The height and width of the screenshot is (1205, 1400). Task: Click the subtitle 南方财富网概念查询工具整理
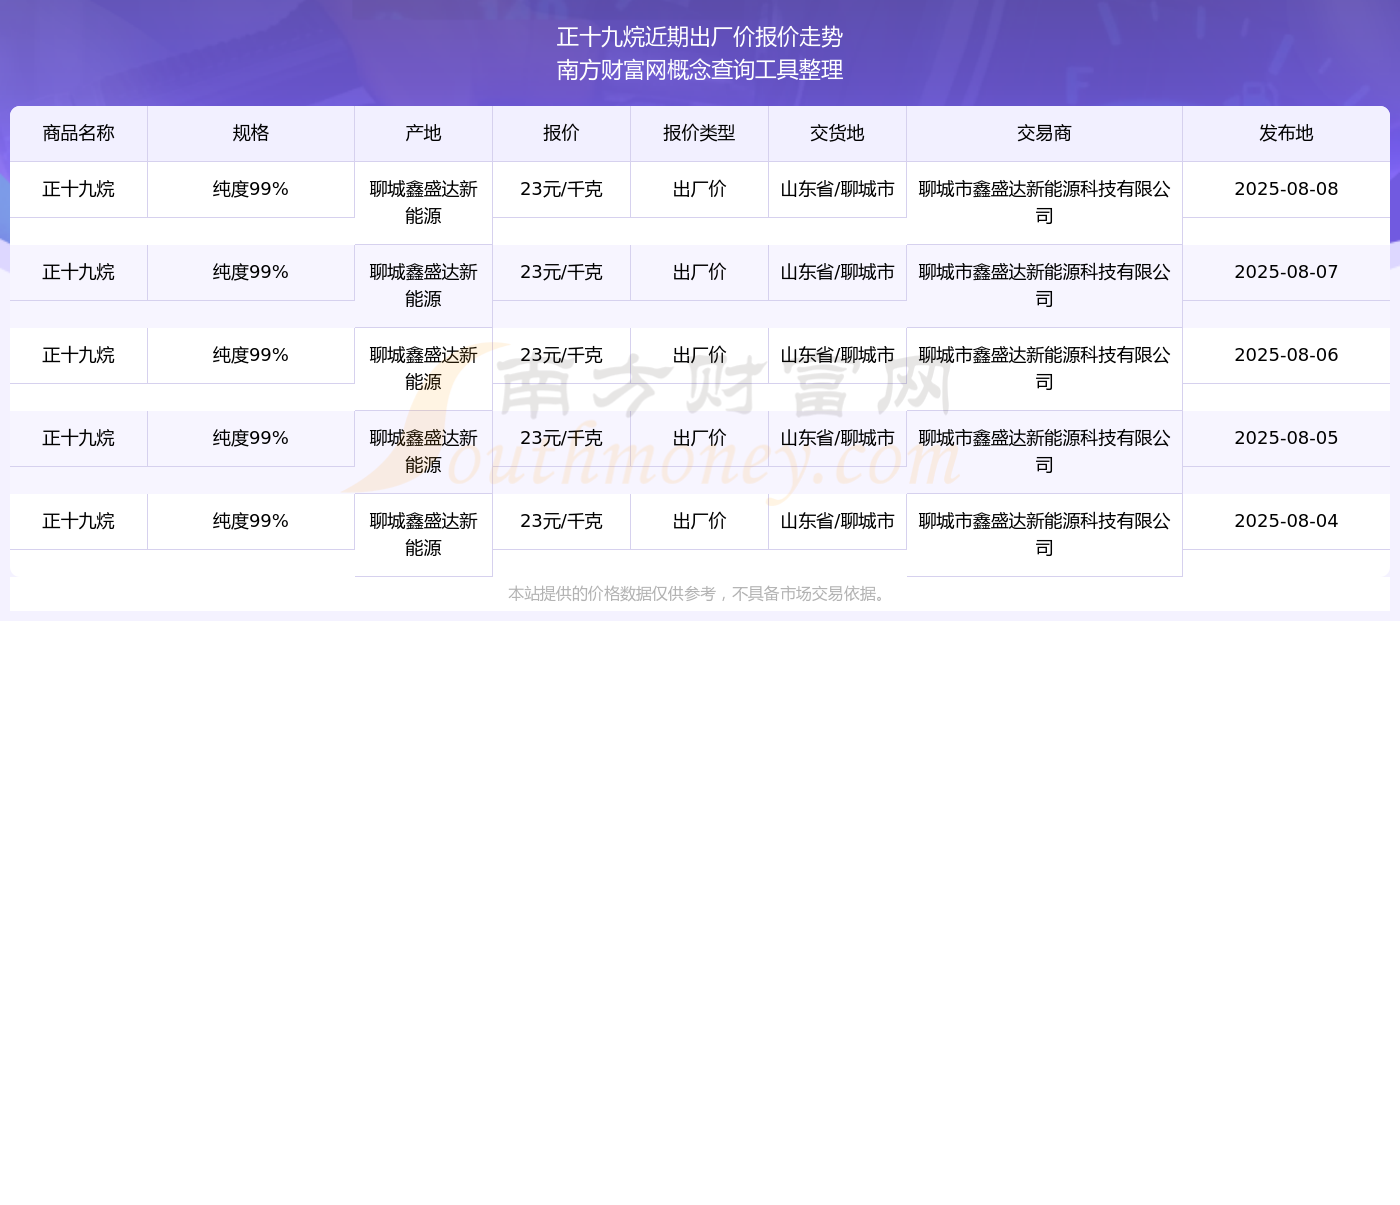pos(700,70)
